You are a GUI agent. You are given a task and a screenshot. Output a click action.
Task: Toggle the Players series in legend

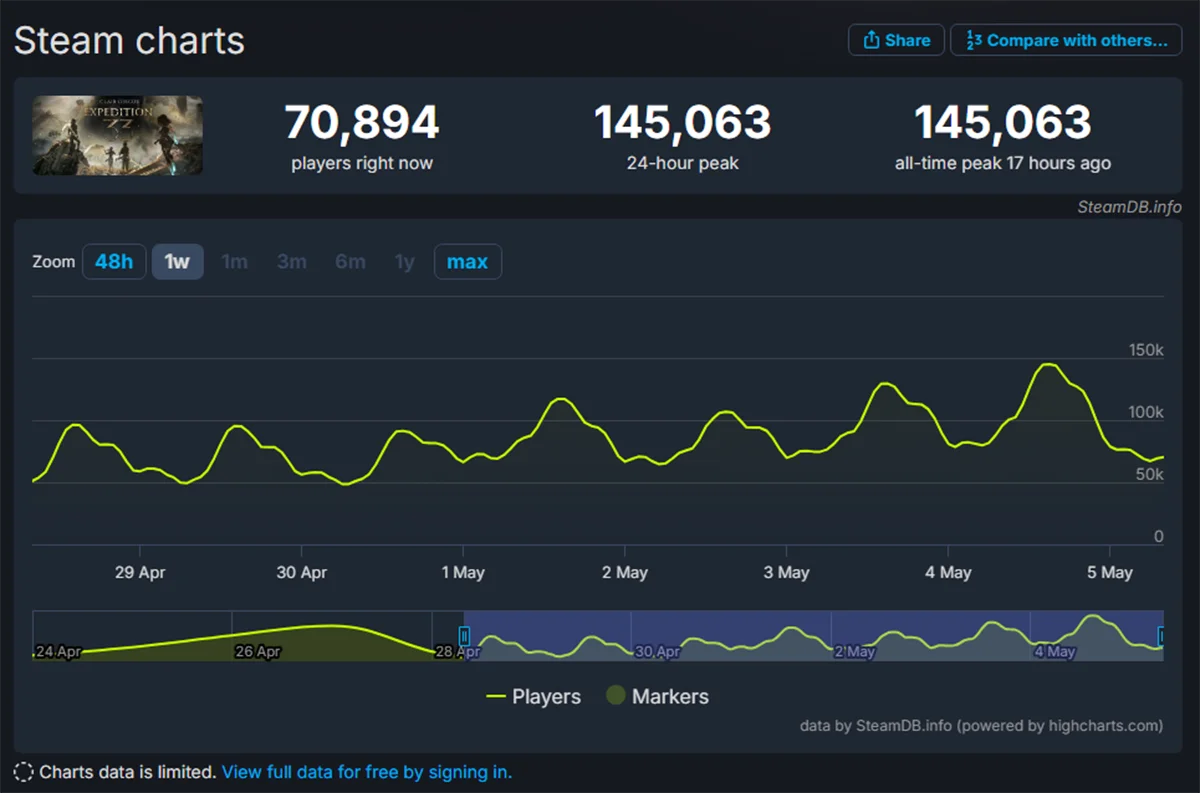click(533, 697)
